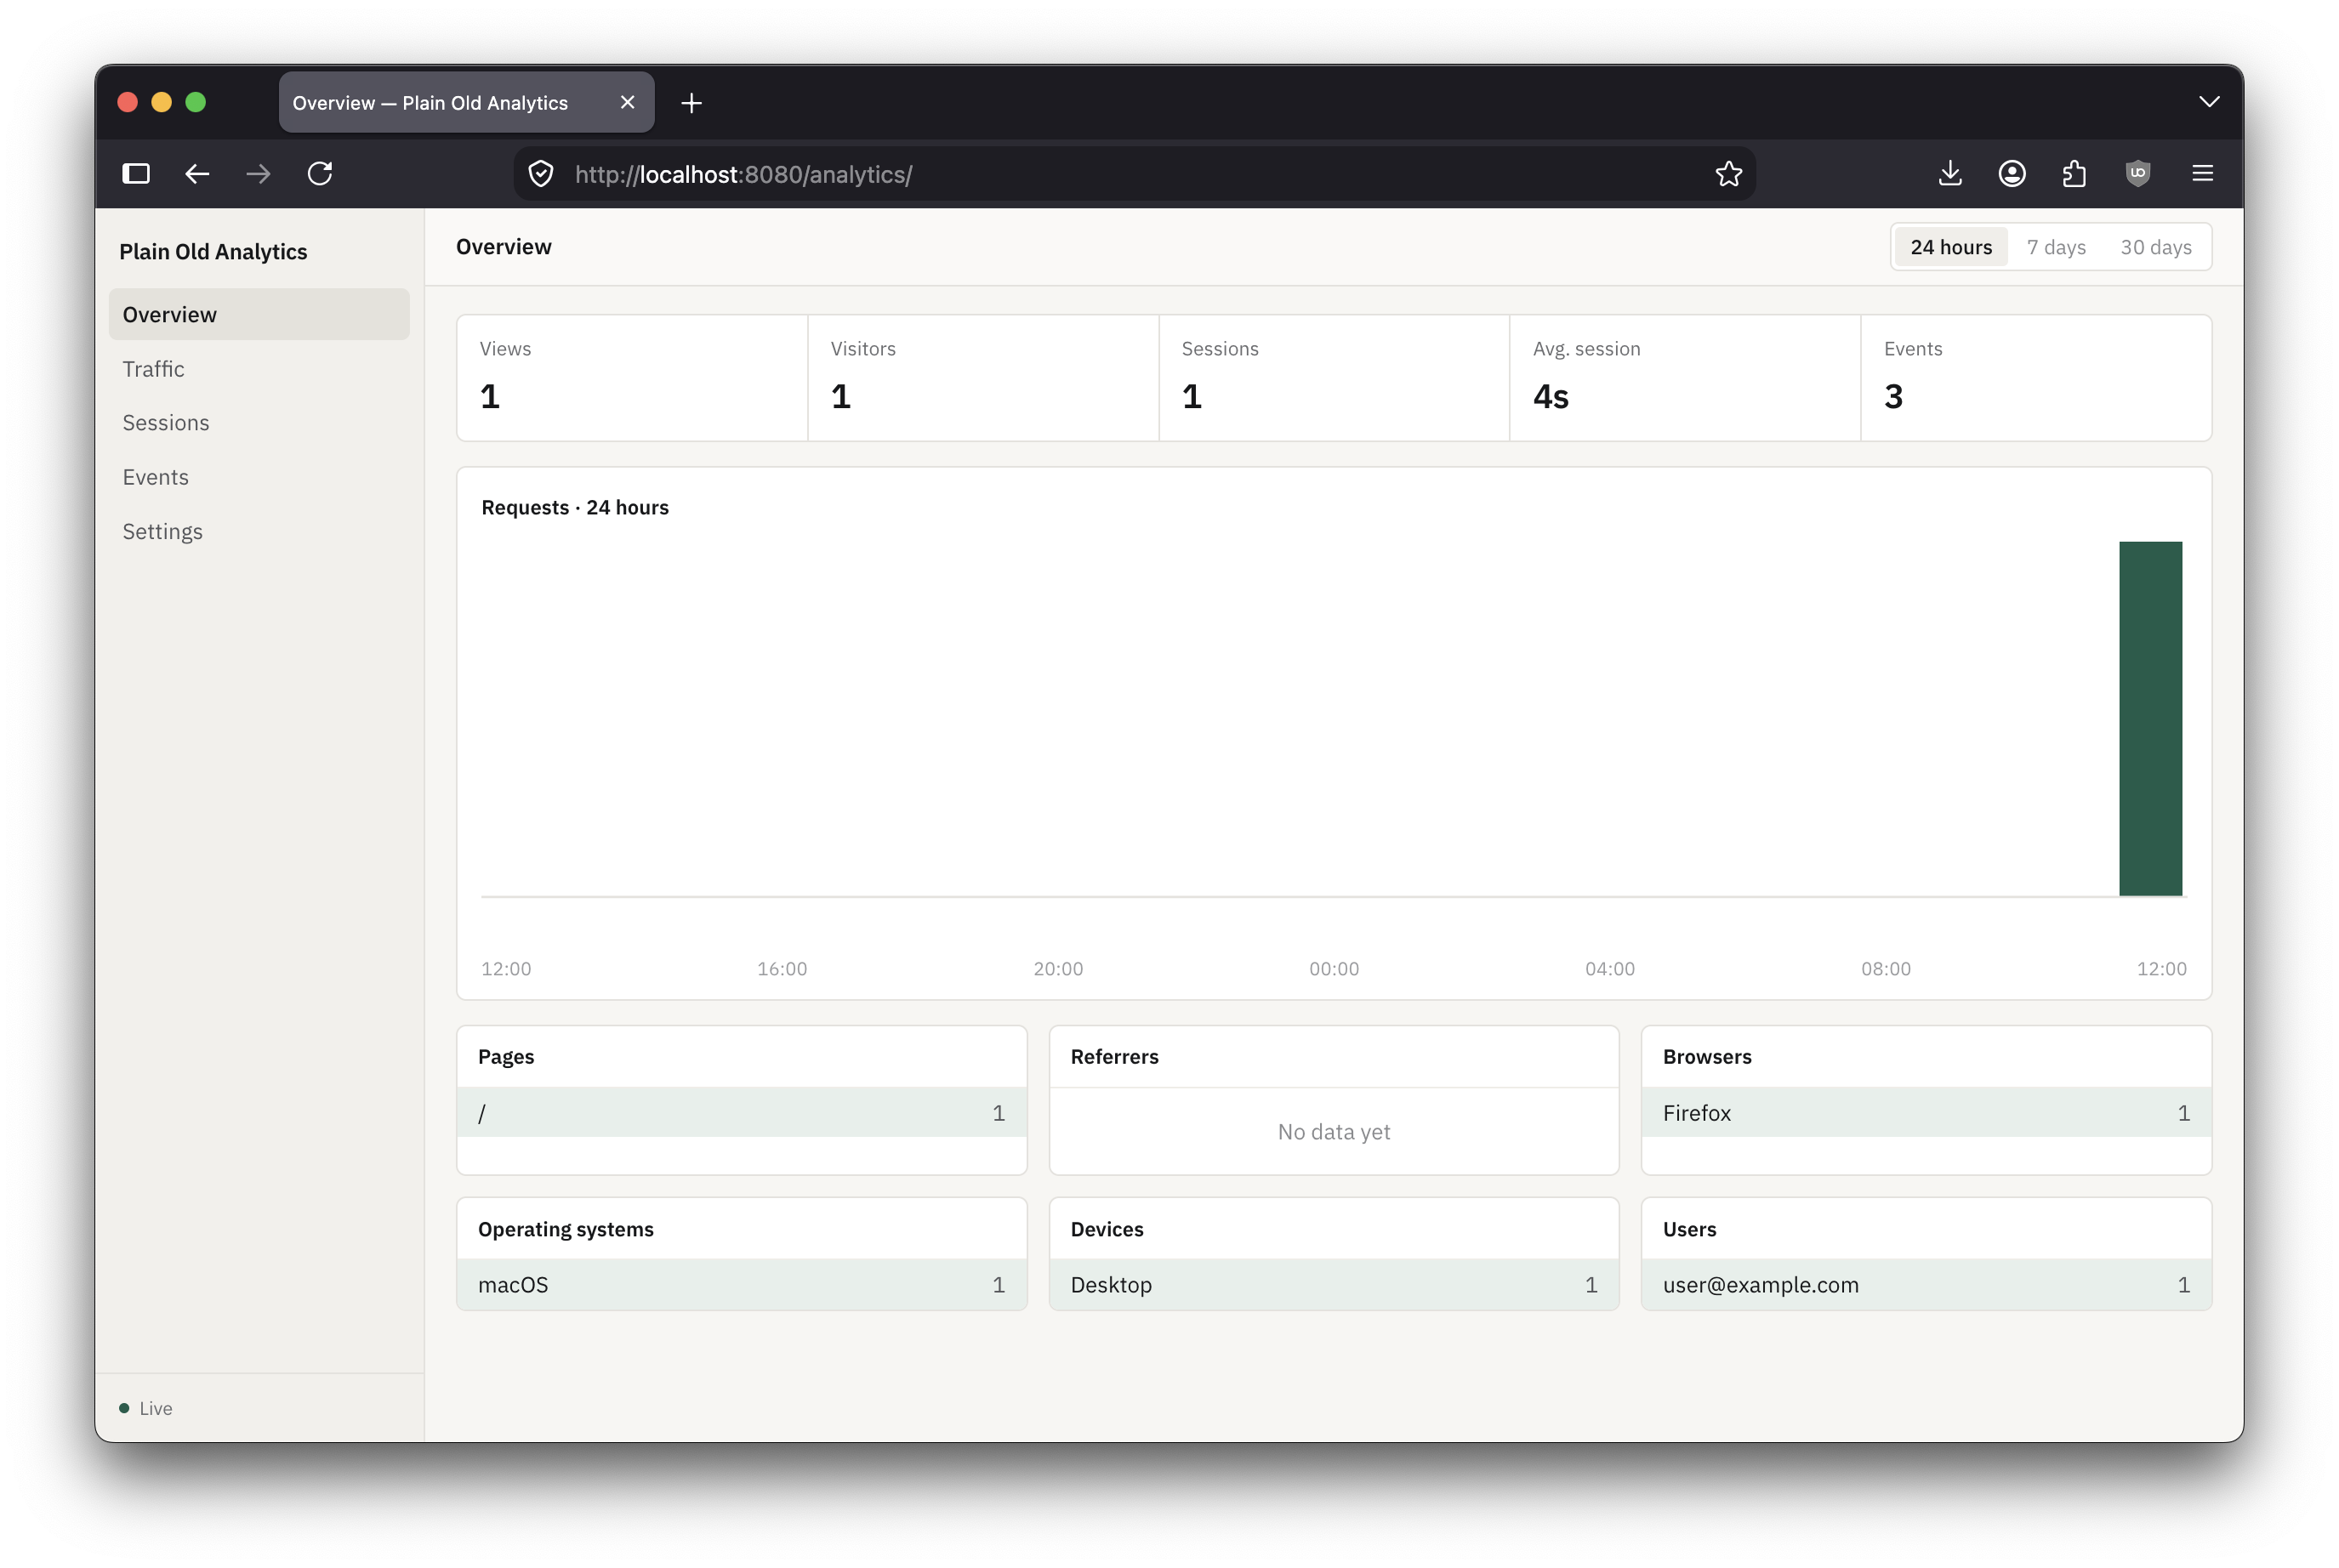Viewport: 2339px width, 1568px height.
Task: Click the Browsers panel heading
Action: pos(1706,1057)
